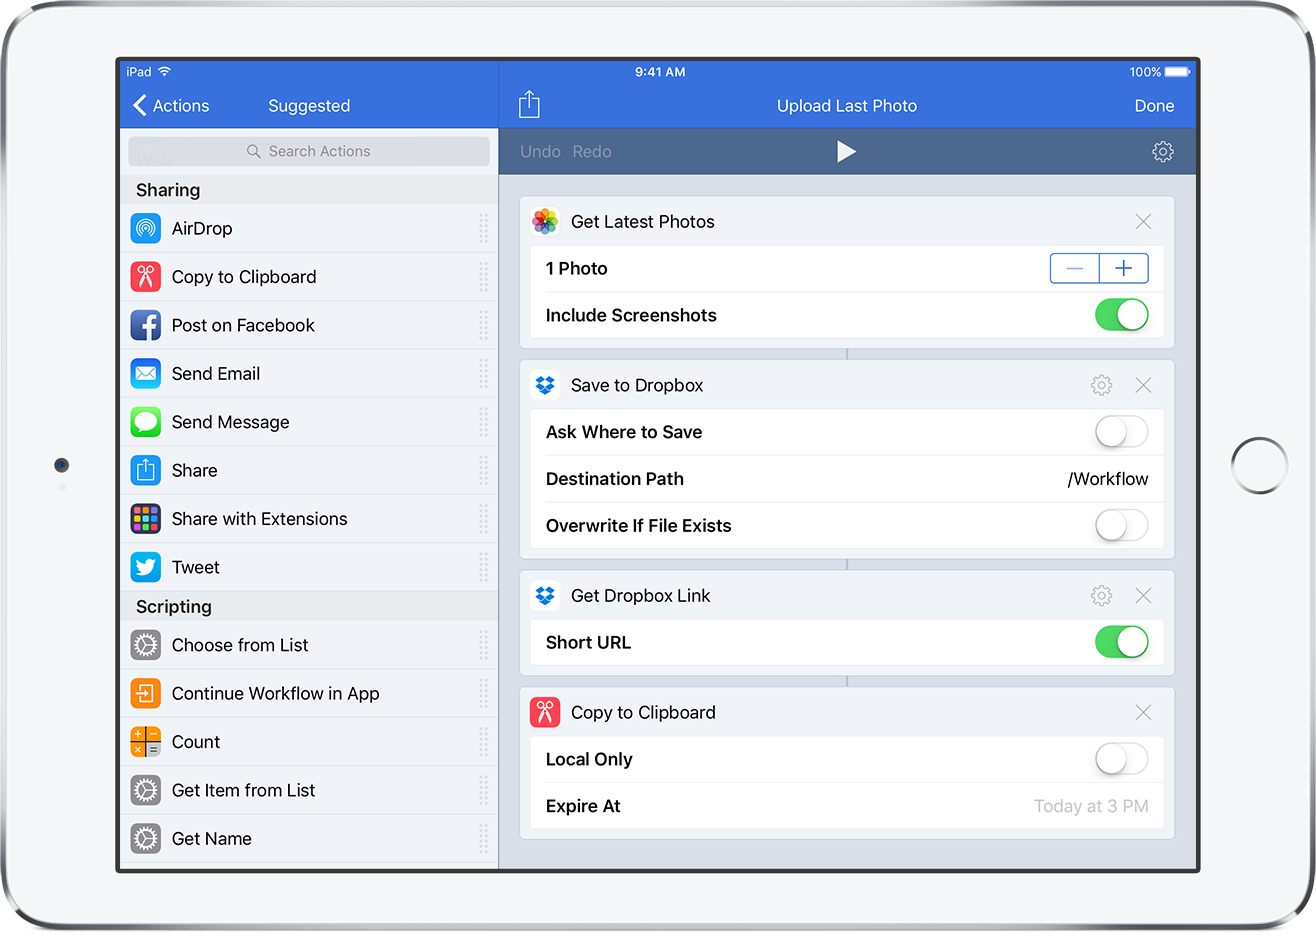This screenshot has width=1316, height=933.
Task: Tap the Send Email action icon
Action: tap(145, 373)
